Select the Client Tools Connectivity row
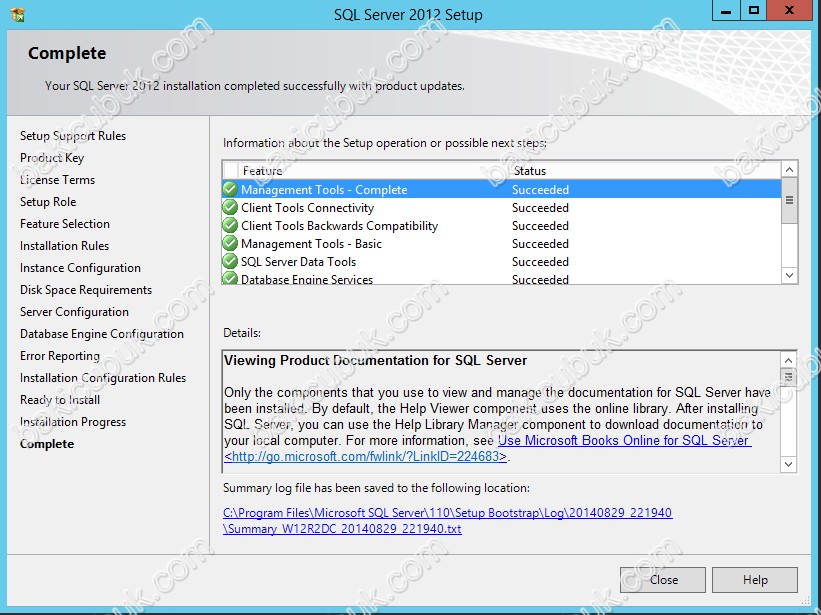 (x=502, y=208)
